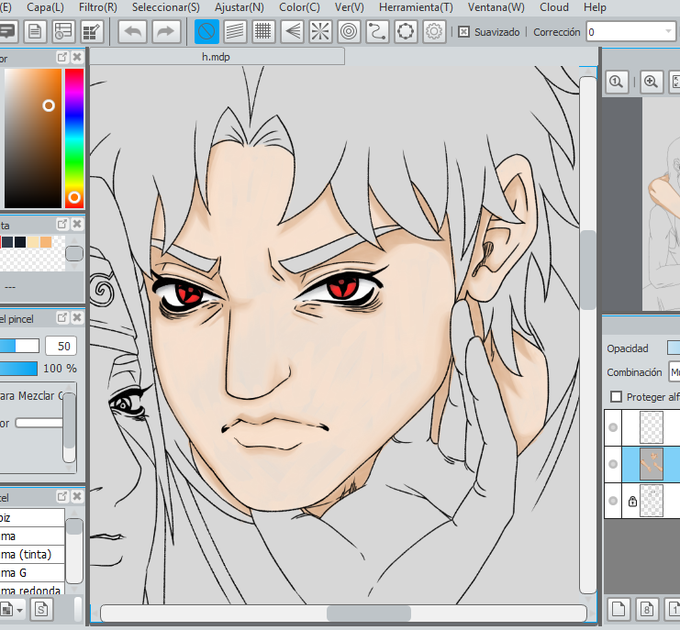Click new 8-bit layer icon
Screen dimensions: 680x630
coord(647,610)
